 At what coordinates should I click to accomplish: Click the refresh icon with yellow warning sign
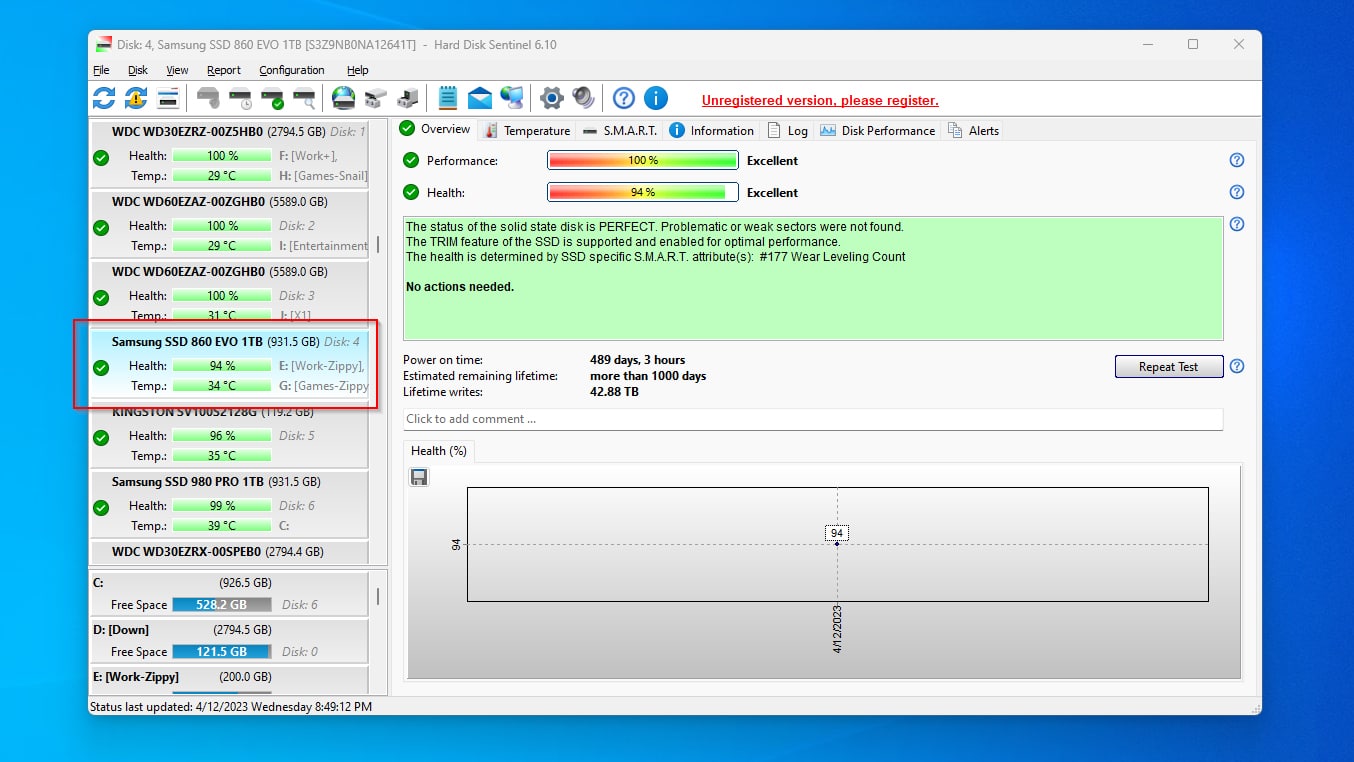coord(136,98)
